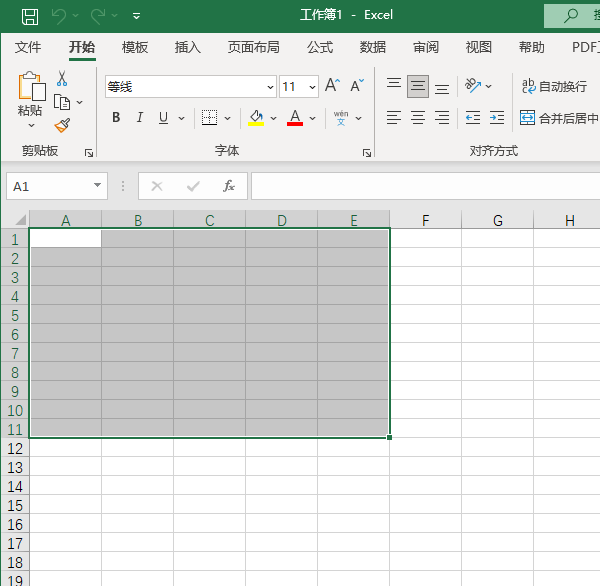Screen dimensions: 600x586
Task: Select the Format Painter brush
Action: coord(62,125)
